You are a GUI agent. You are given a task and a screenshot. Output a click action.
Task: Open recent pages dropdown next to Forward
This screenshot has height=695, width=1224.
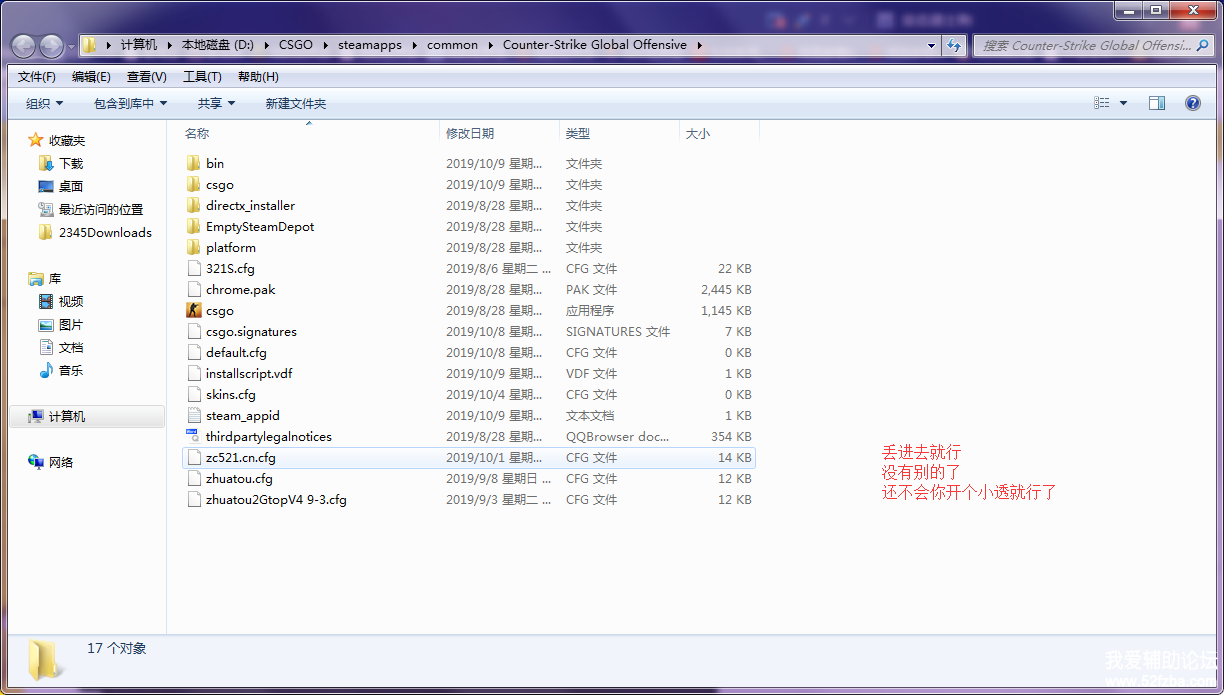72,46
